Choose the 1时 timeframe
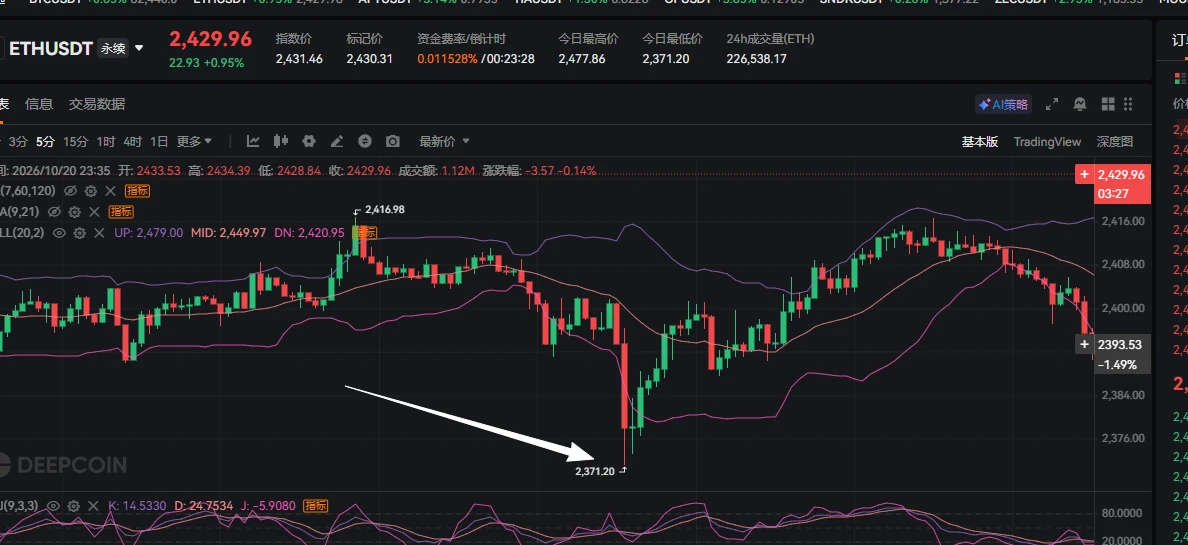Viewport: 1188px width, 545px height. 106,141
